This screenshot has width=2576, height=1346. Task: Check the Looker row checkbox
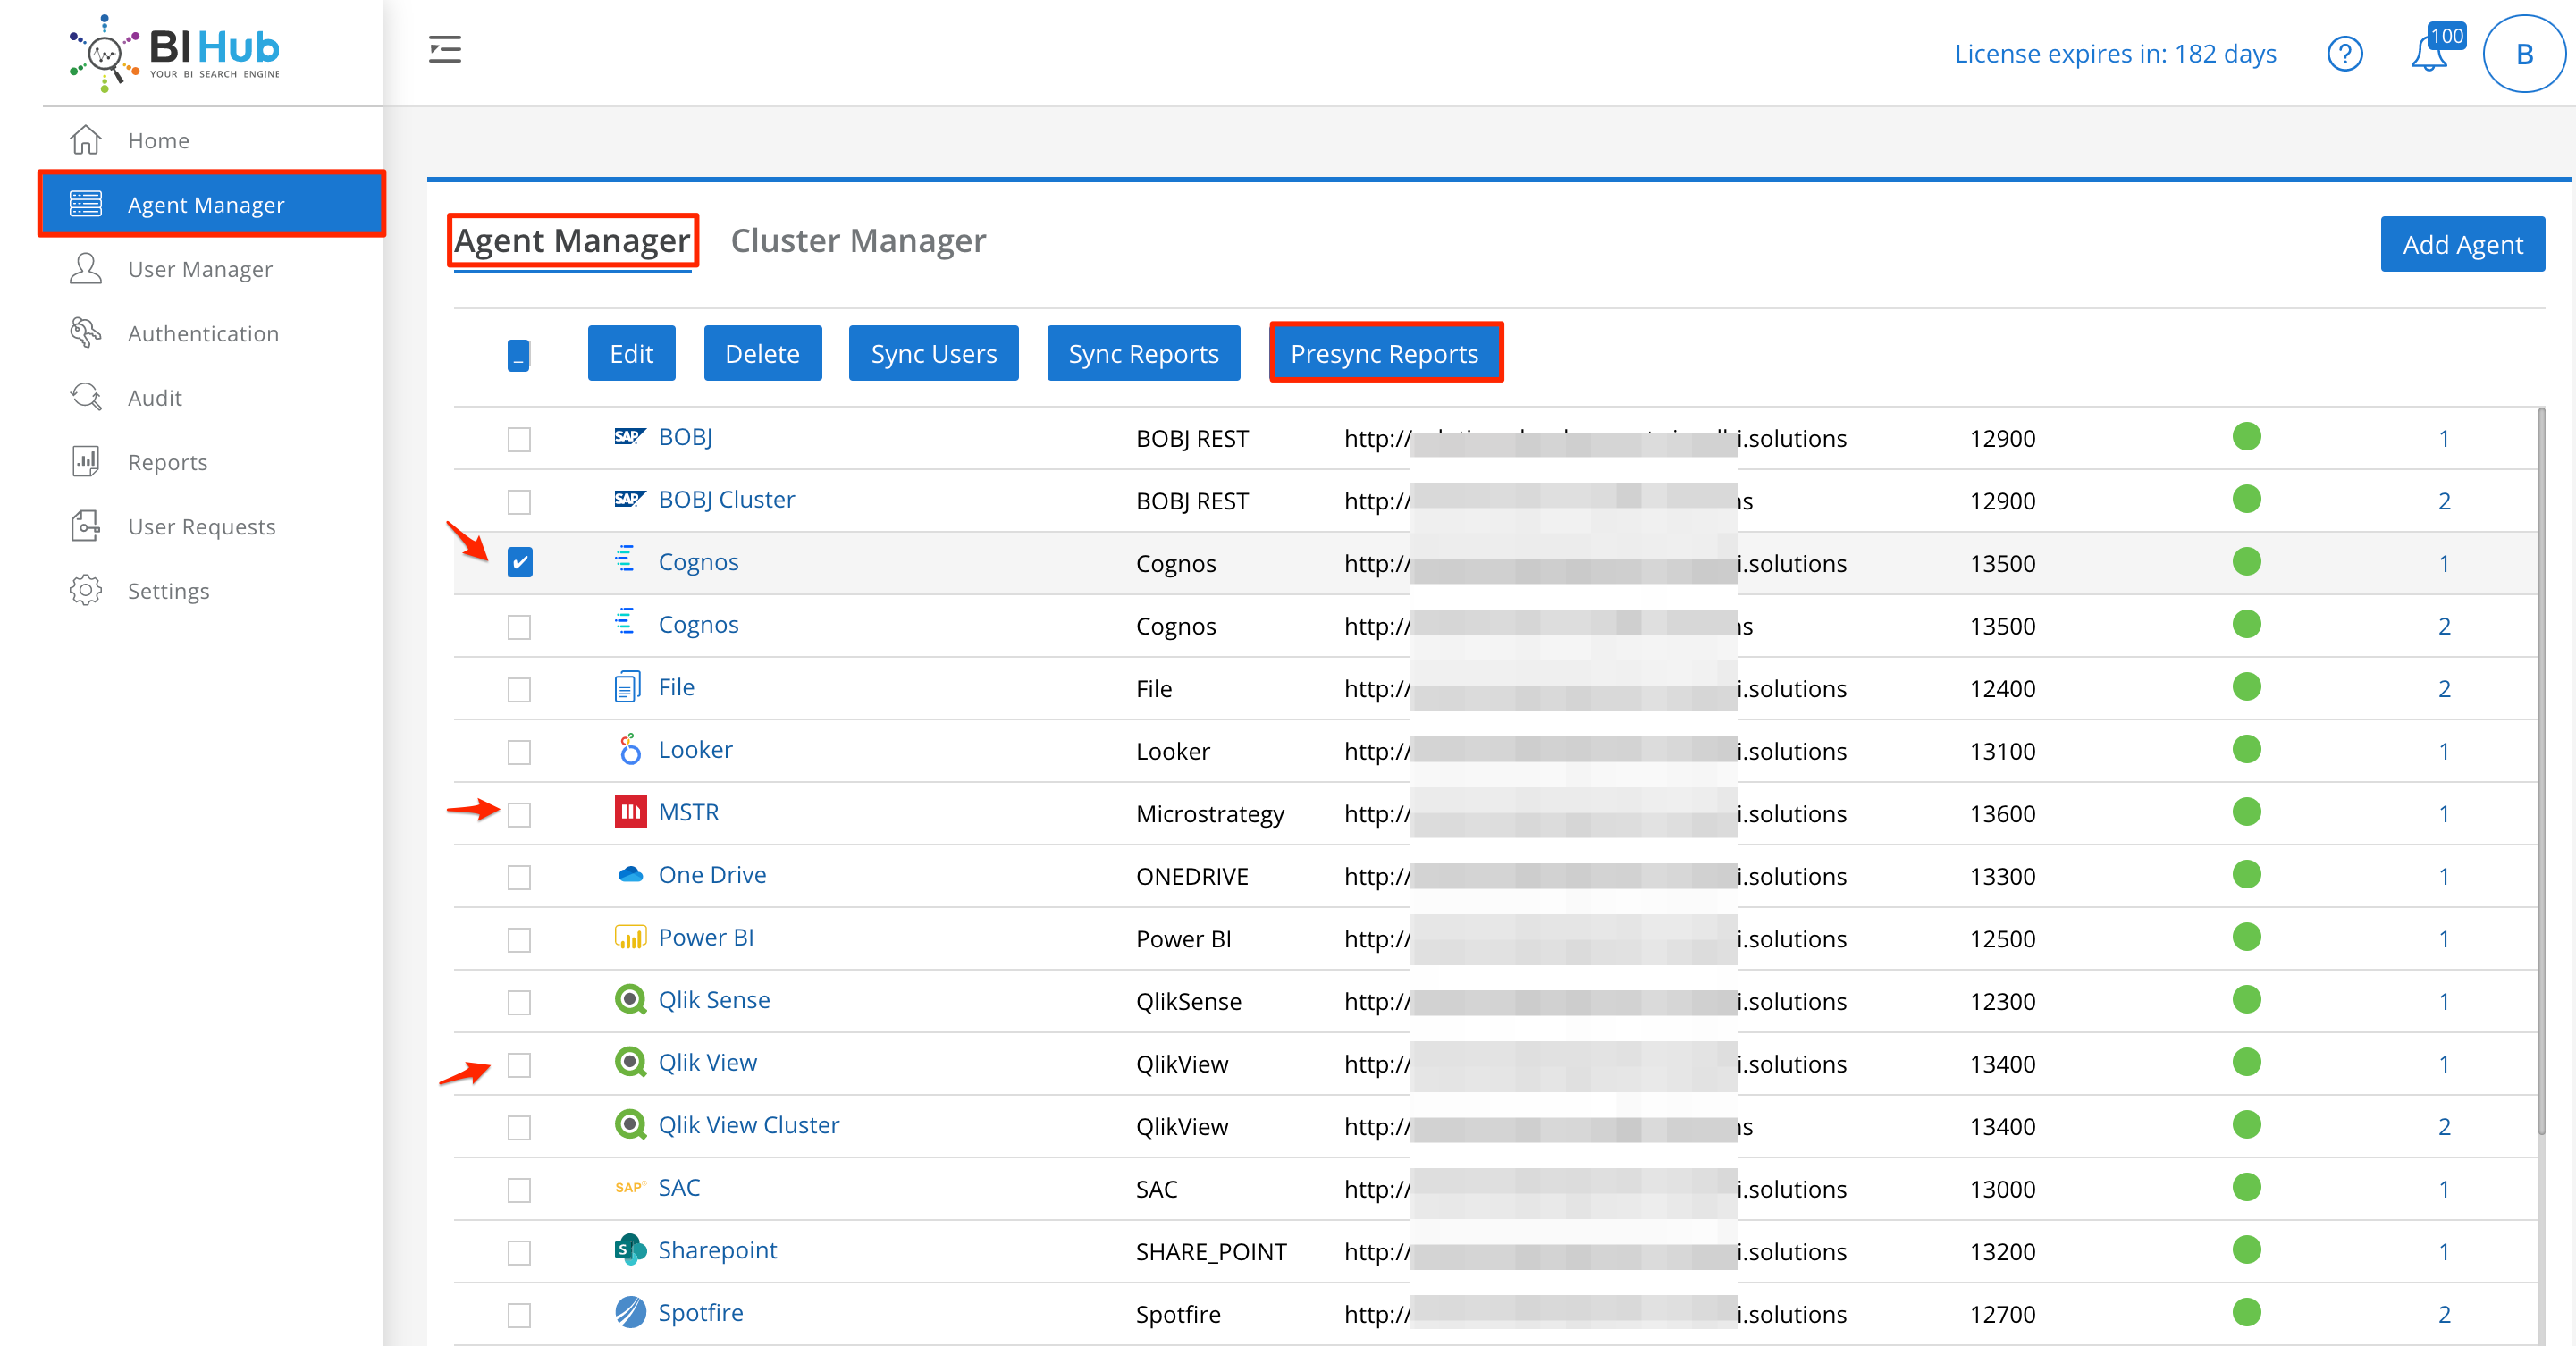(519, 752)
